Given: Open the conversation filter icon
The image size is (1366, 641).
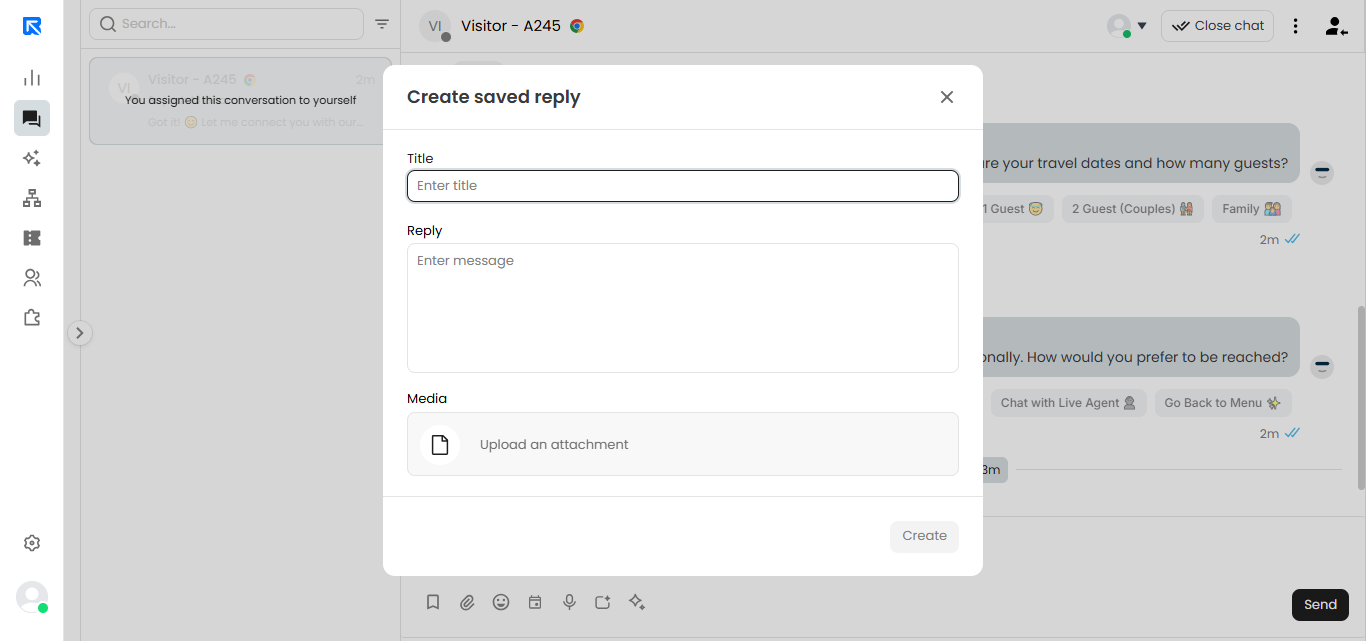Looking at the screenshot, I should 382,24.
